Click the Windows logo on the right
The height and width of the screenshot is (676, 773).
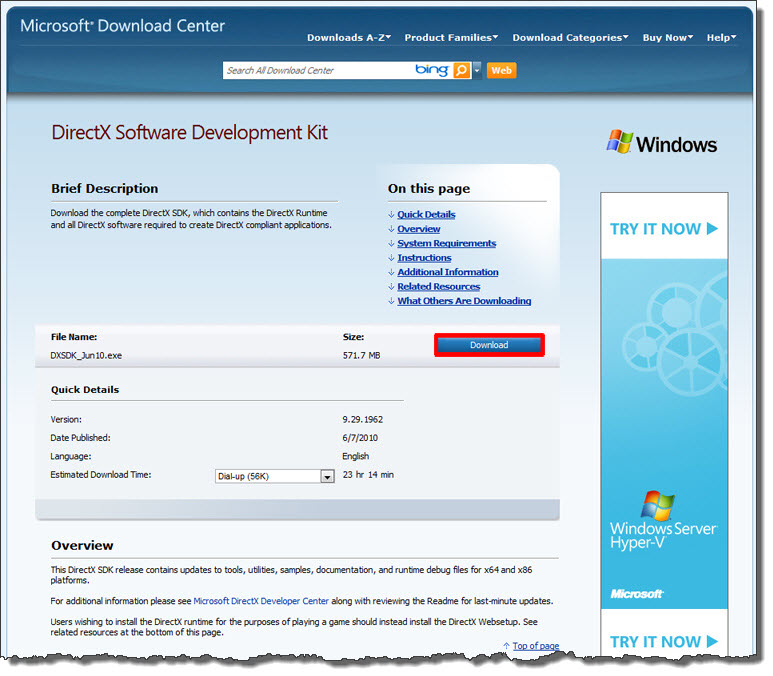coord(662,143)
